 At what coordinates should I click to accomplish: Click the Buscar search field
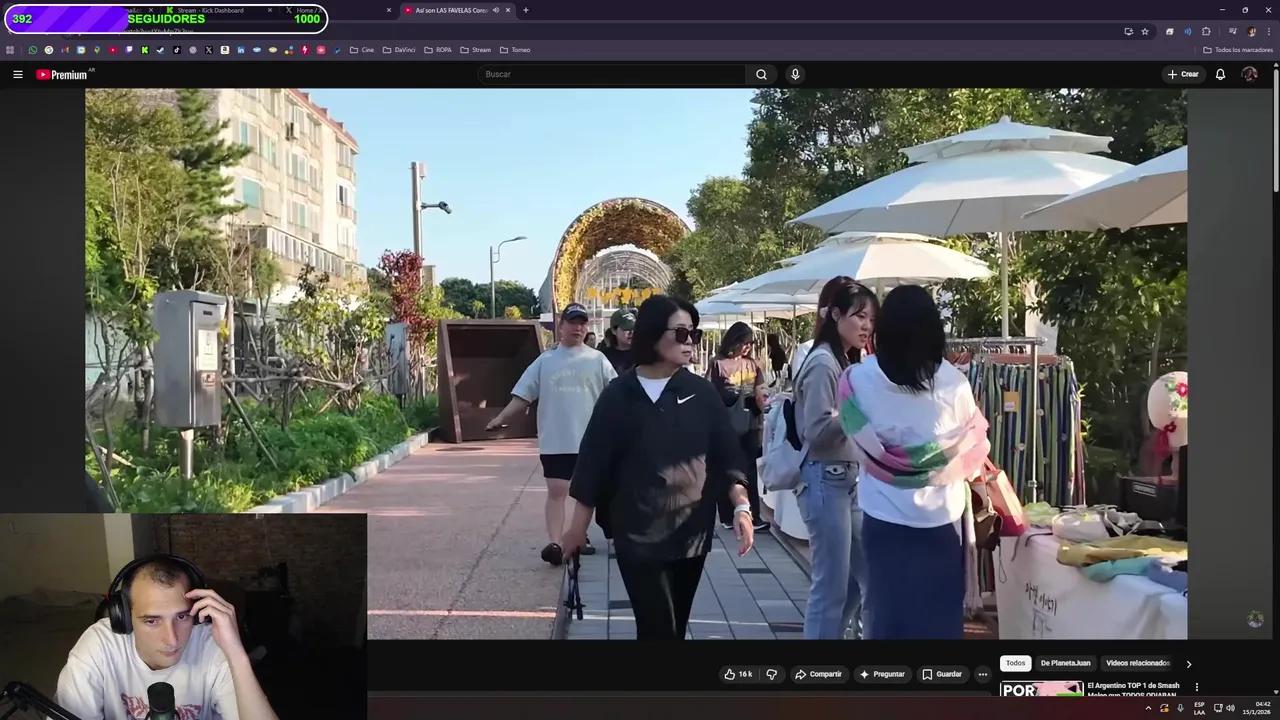pyautogui.click(x=600, y=74)
